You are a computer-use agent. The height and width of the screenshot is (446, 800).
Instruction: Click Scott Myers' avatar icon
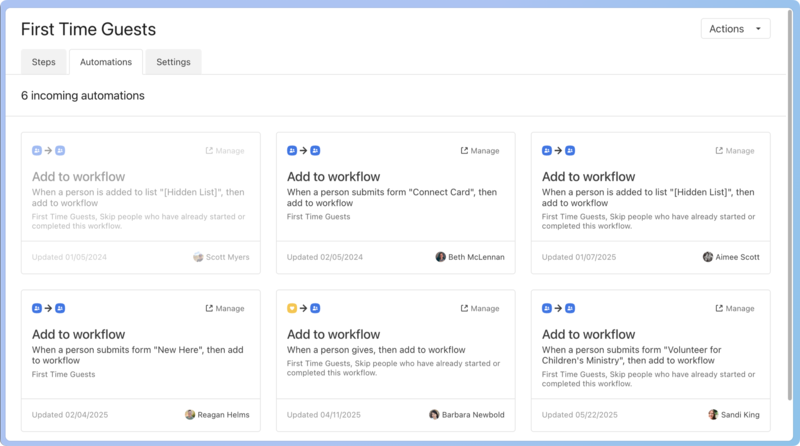pyautogui.click(x=198, y=257)
